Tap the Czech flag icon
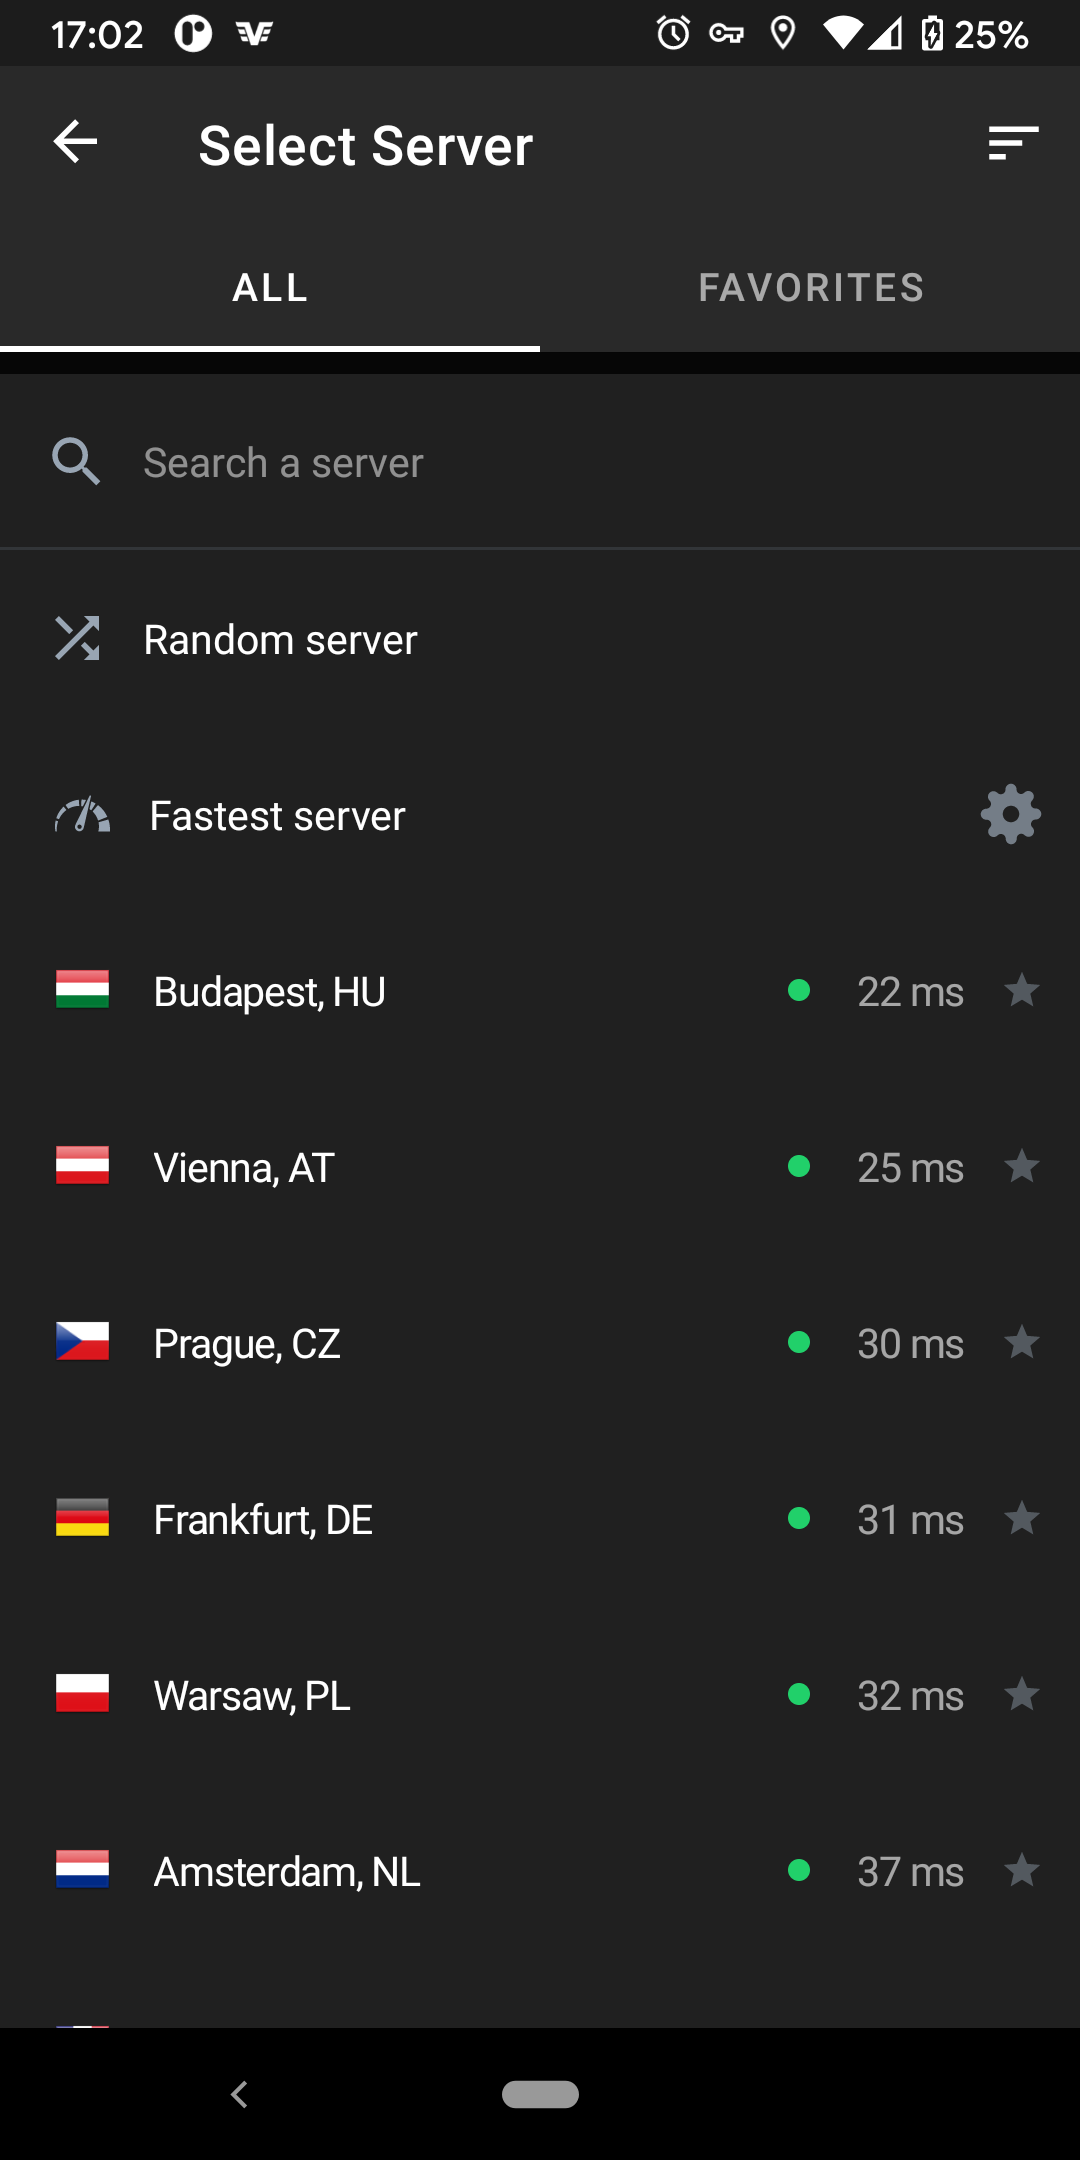 [82, 1342]
